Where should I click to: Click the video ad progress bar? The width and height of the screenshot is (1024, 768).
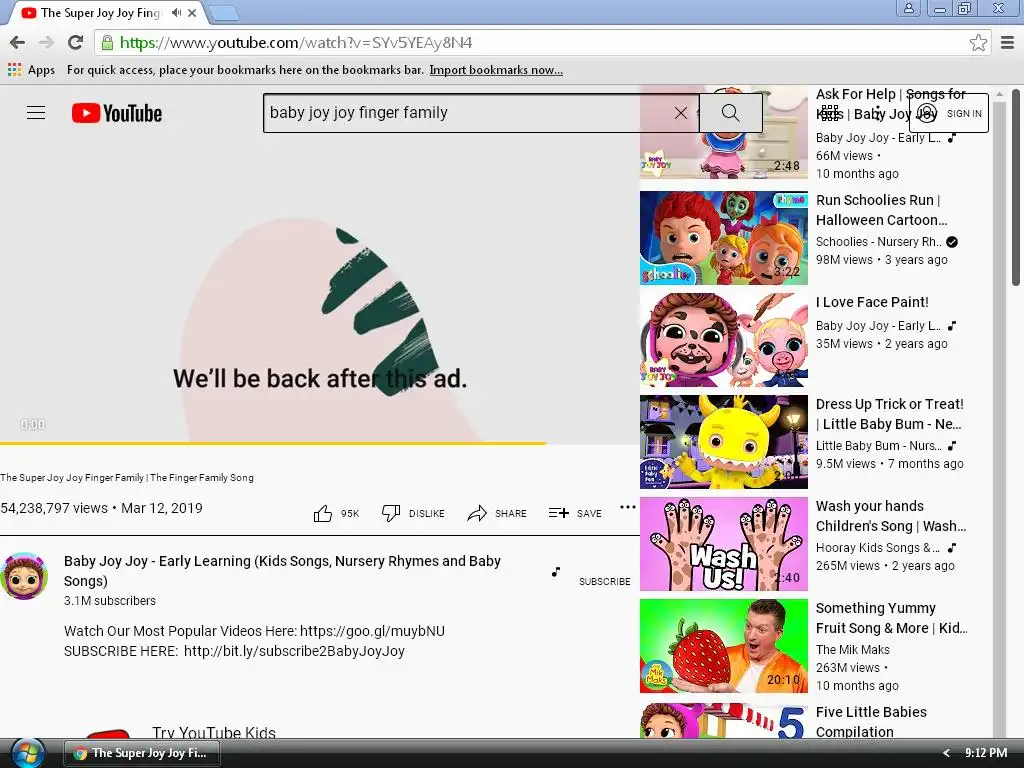(x=320, y=443)
